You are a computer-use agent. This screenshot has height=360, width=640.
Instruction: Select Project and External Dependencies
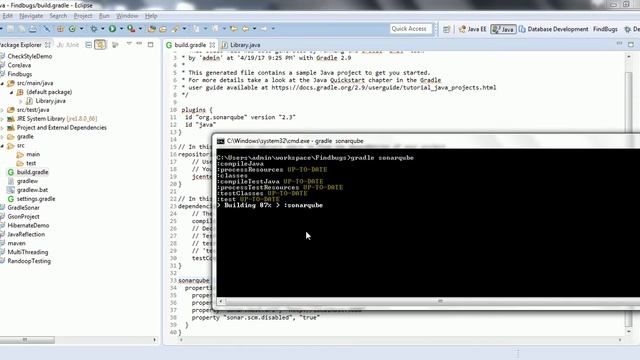click(61, 128)
